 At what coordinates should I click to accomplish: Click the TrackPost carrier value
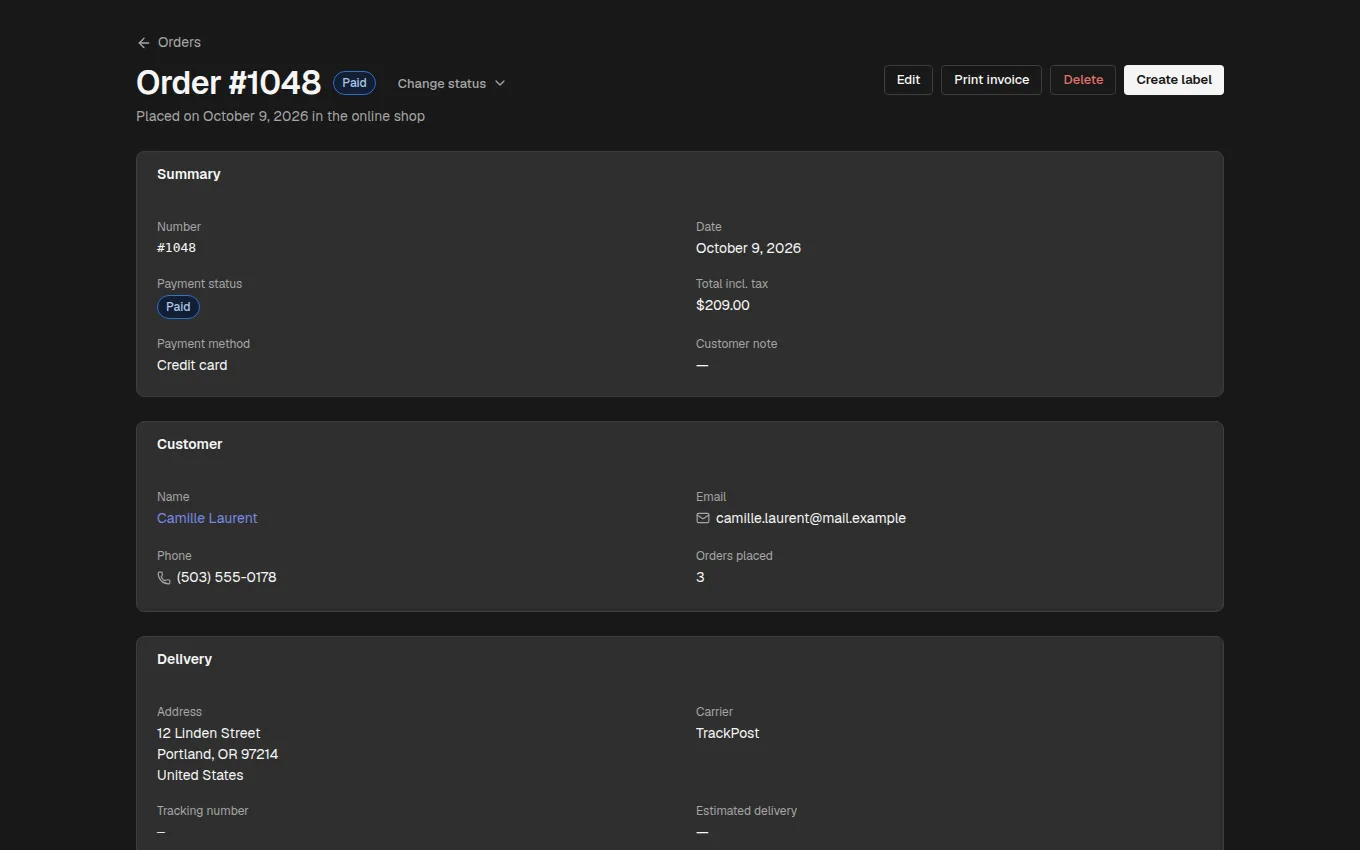727,733
